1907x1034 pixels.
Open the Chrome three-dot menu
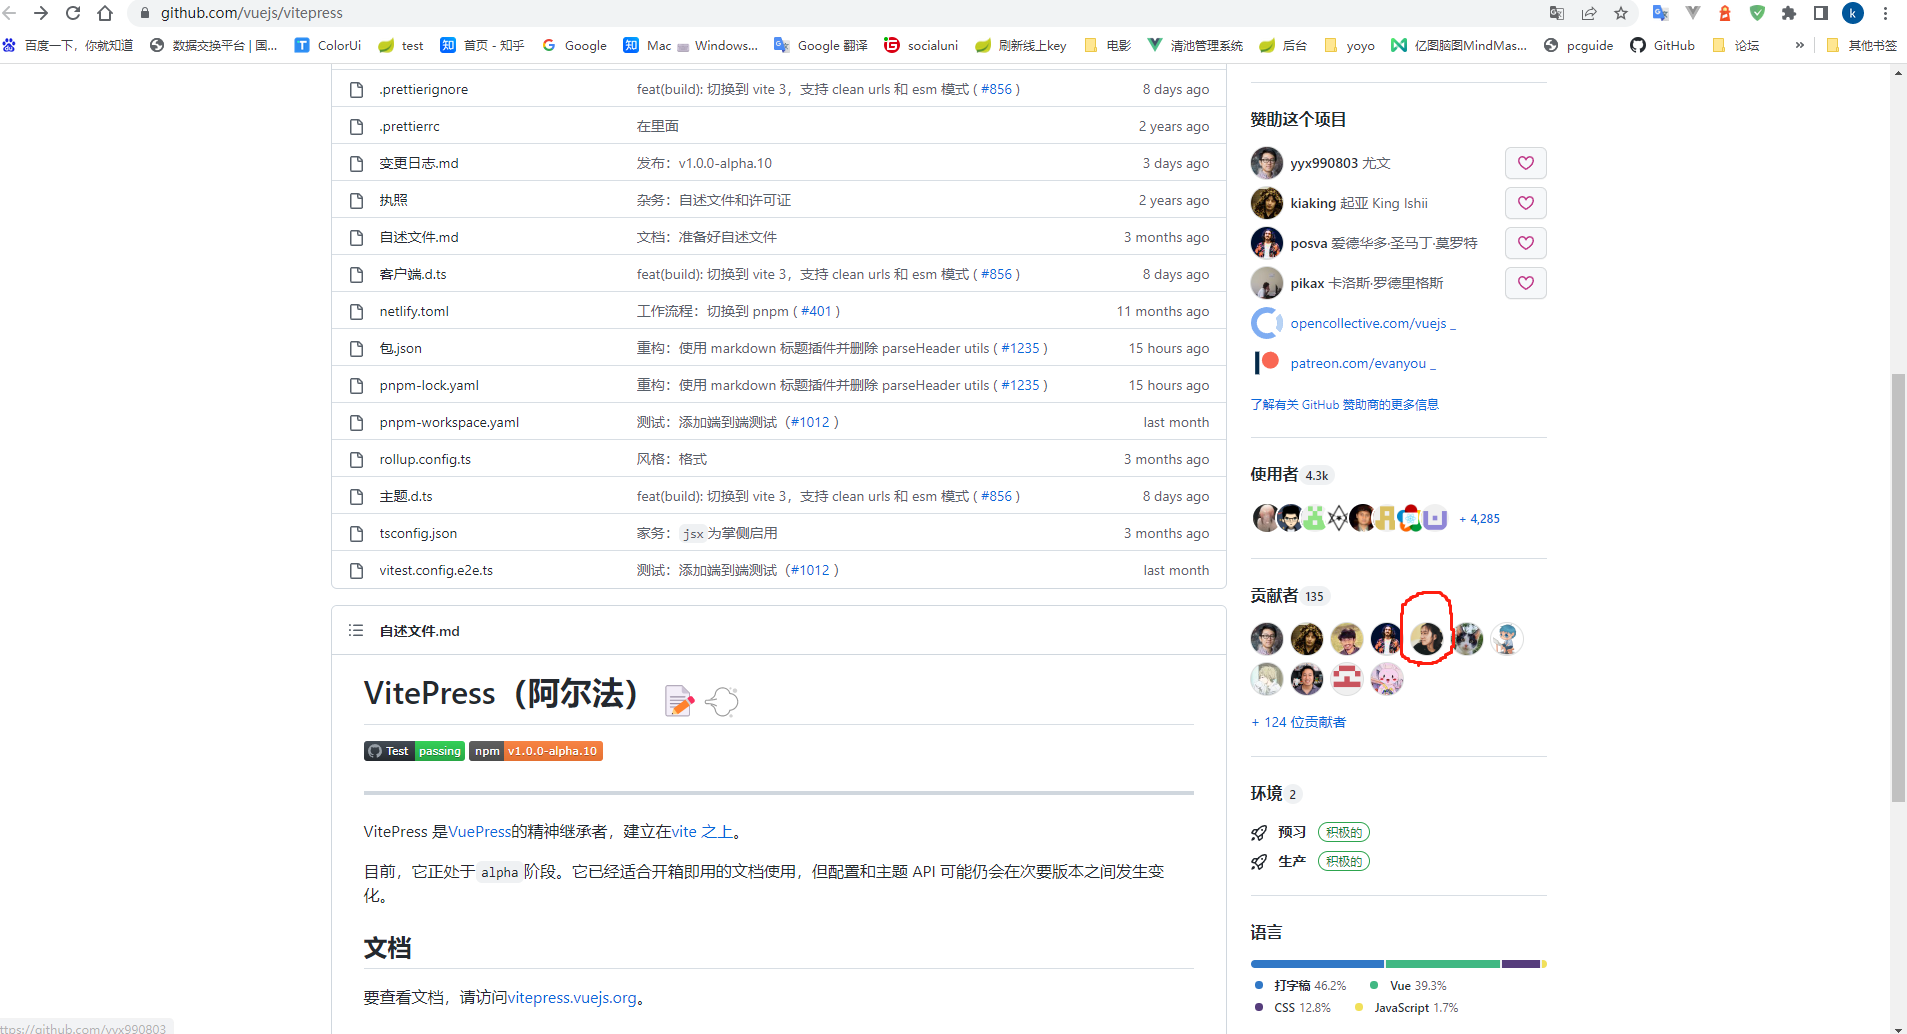[1885, 13]
